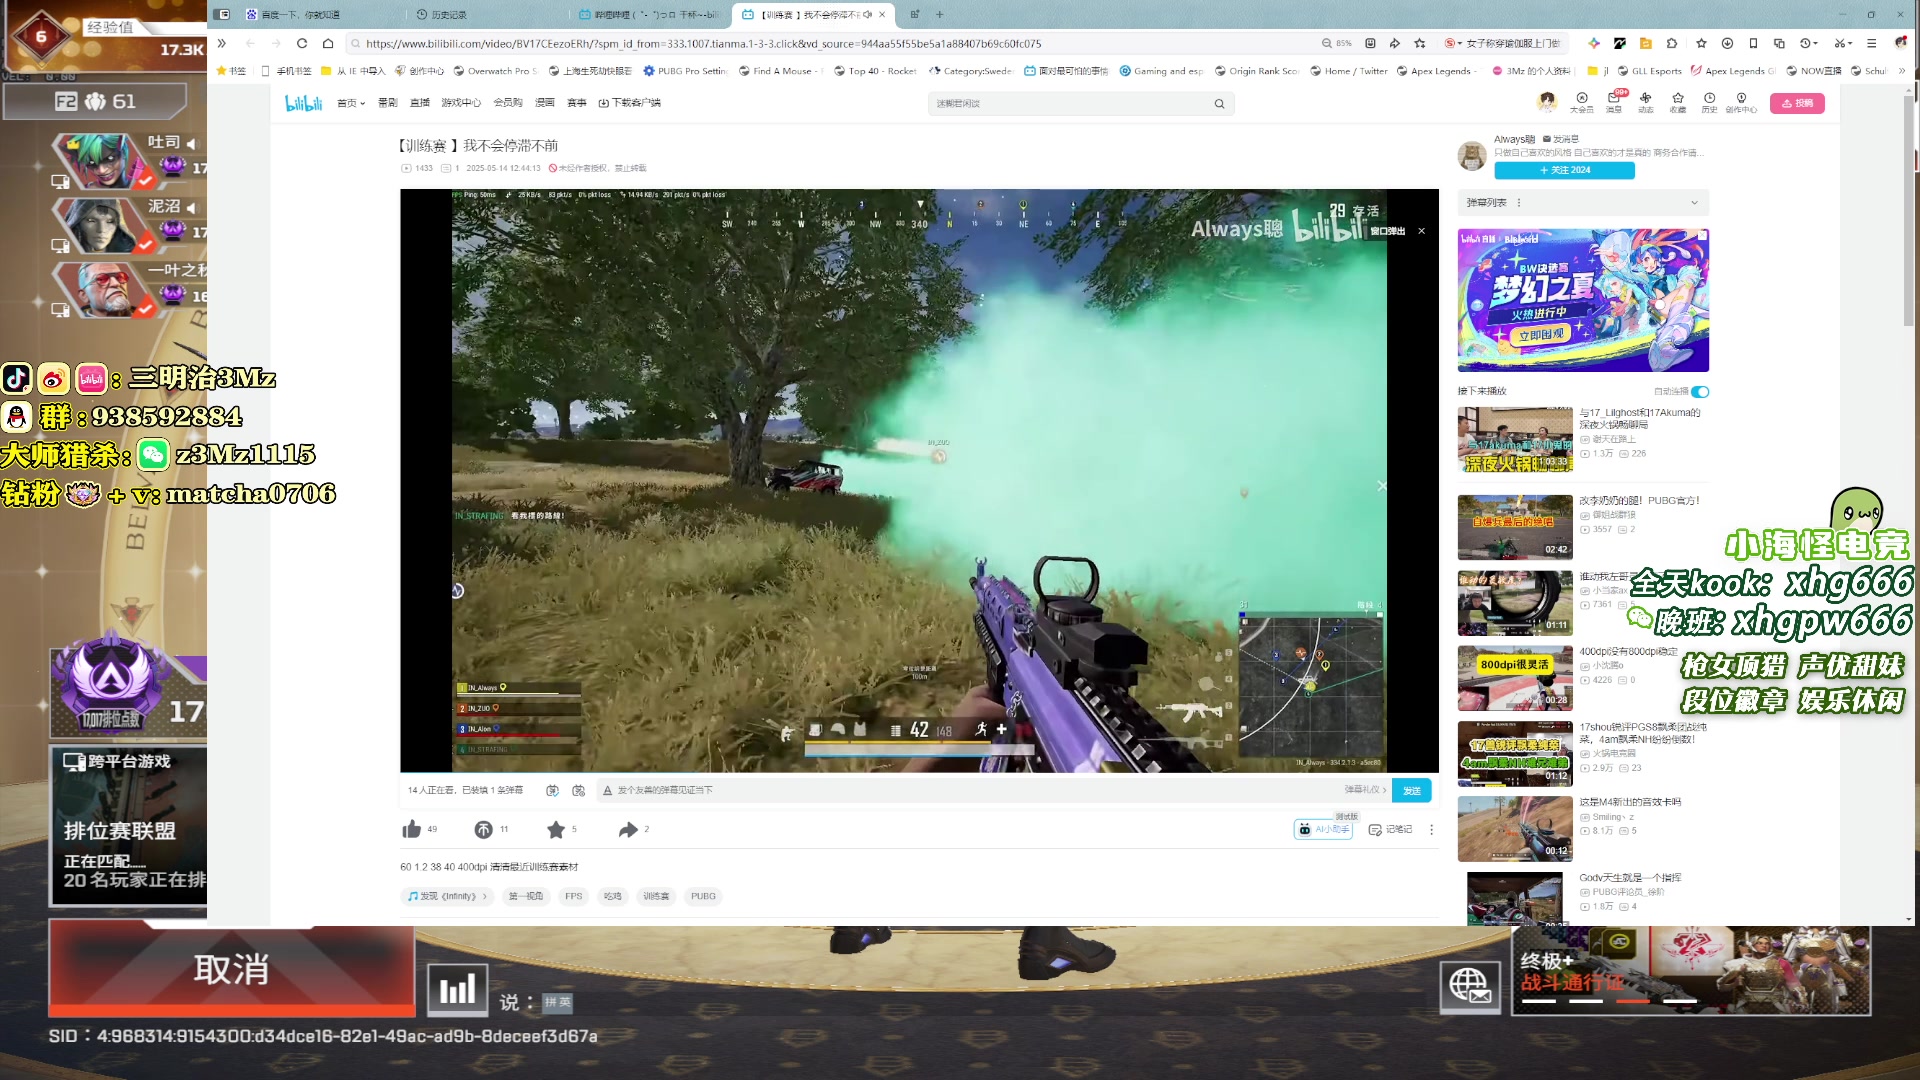Open 深夜火锅 recommended video thumbnail
Screen dimensions: 1920x1080
pyautogui.click(x=1514, y=440)
